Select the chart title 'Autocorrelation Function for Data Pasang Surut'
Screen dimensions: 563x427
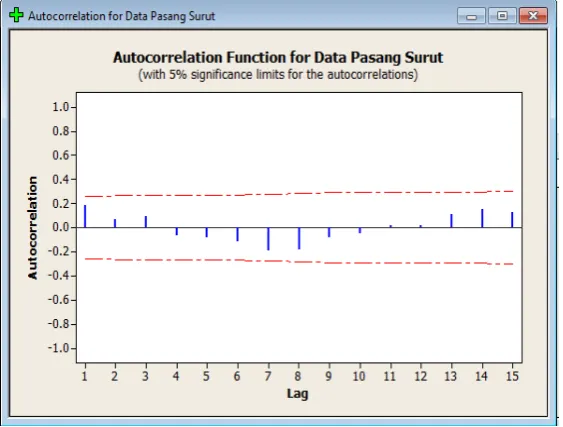click(x=278, y=57)
